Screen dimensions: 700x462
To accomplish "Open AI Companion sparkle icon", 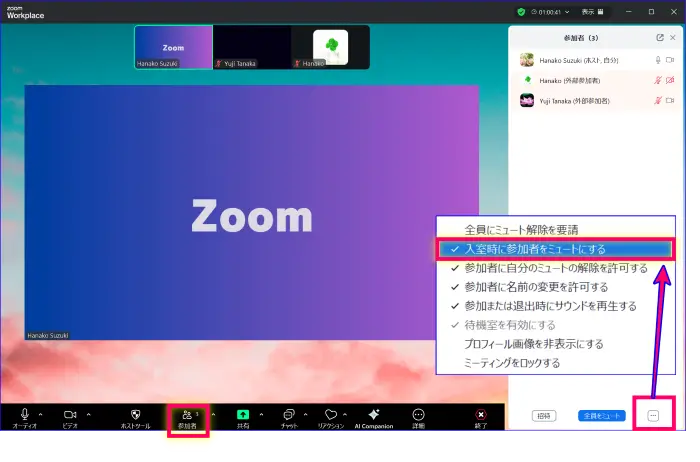I will tap(374, 414).
